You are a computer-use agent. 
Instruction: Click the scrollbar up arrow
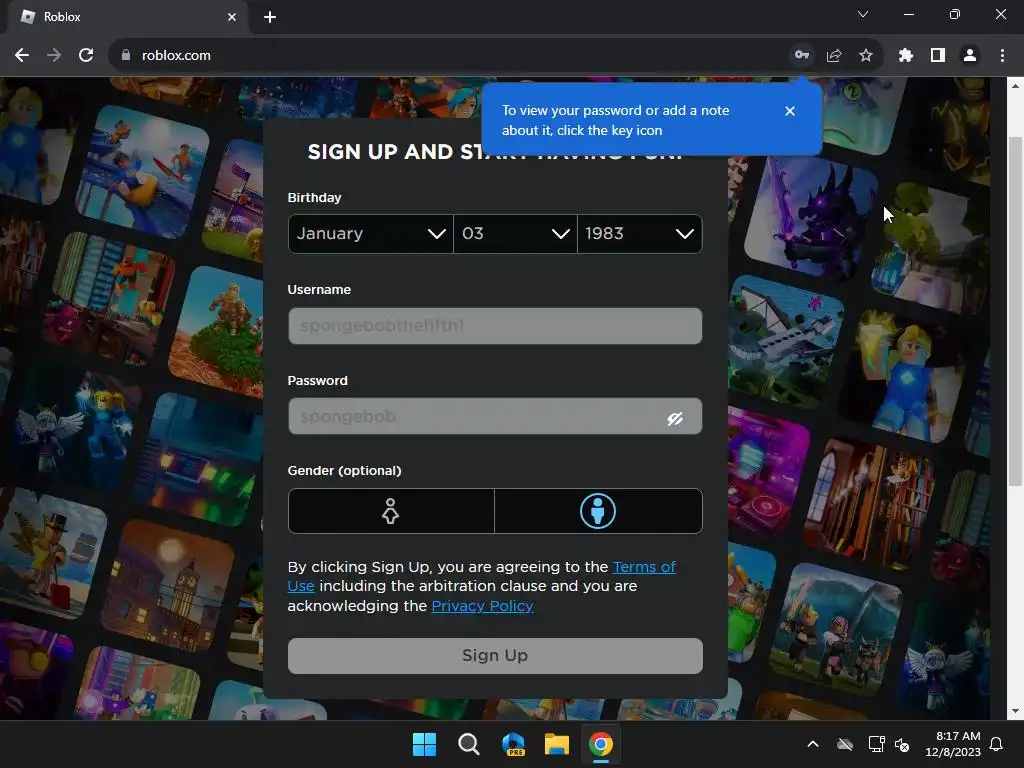coord(1015,86)
